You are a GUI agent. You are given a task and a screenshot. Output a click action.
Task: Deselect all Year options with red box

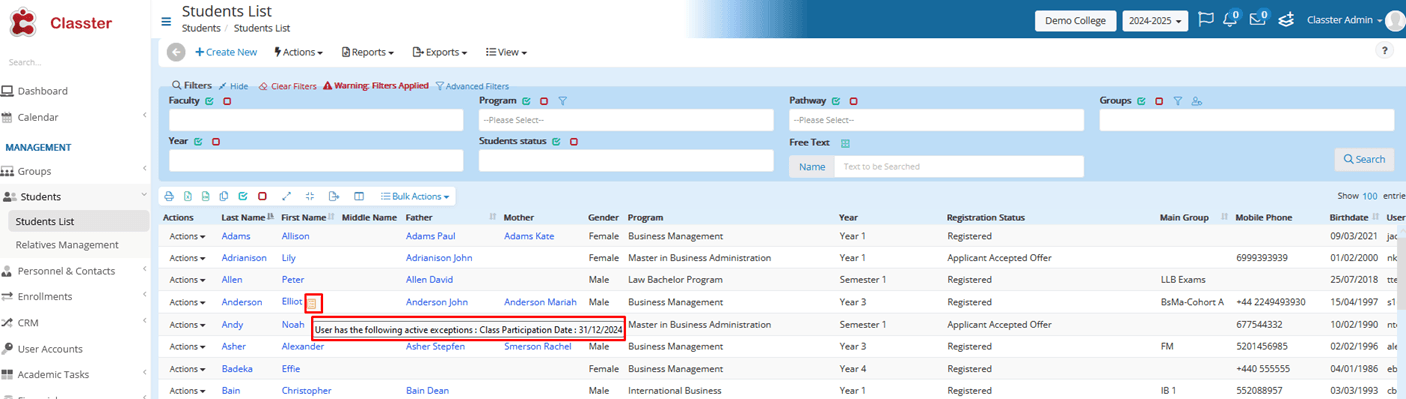(215, 142)
